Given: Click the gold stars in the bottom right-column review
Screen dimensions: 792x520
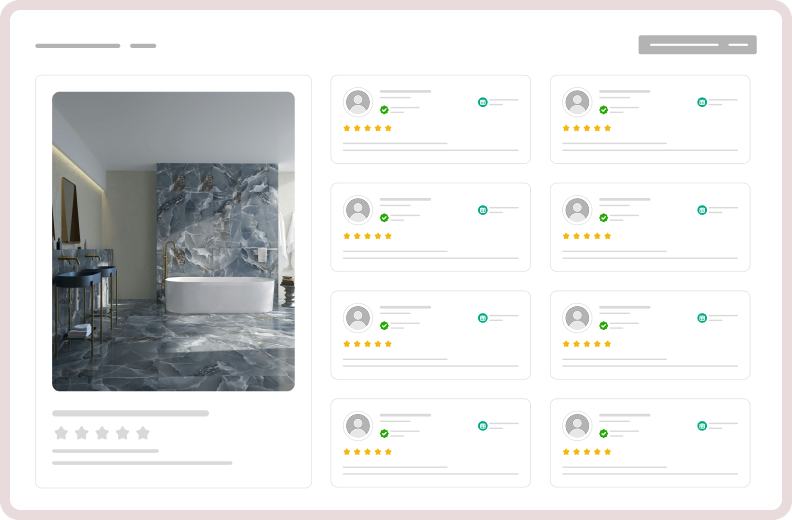Looking at the screenshot, I should 587,452.
